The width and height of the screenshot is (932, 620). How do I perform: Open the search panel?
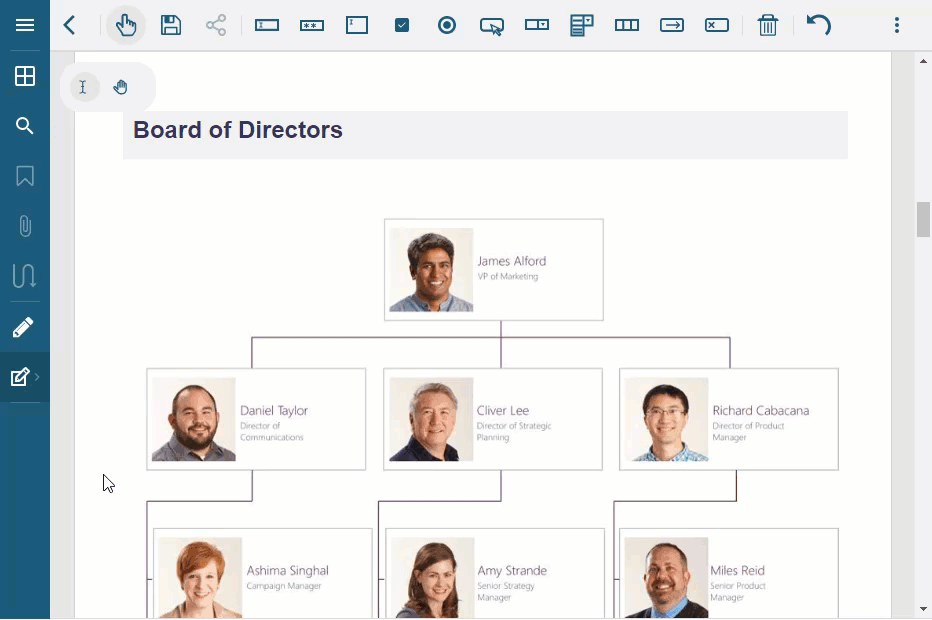24,126
